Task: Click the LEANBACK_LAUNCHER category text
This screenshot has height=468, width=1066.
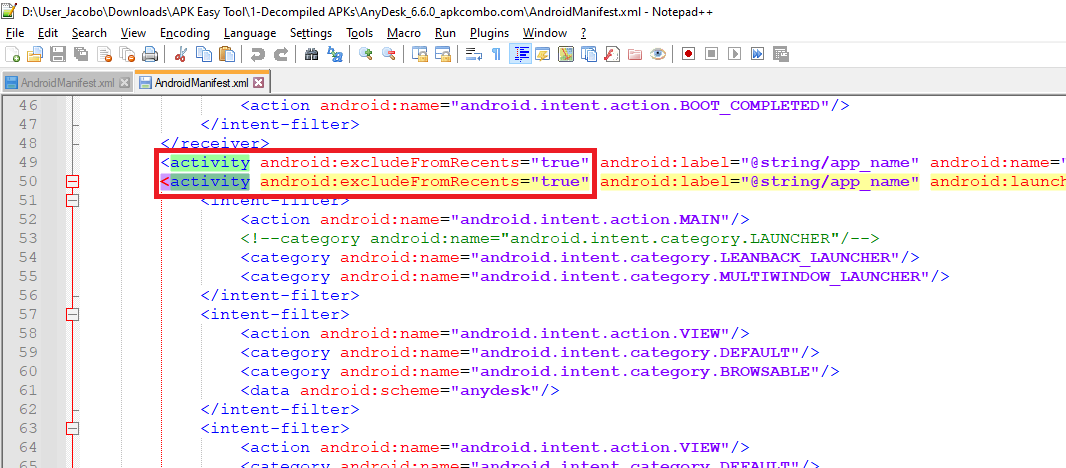Action: 580,257
